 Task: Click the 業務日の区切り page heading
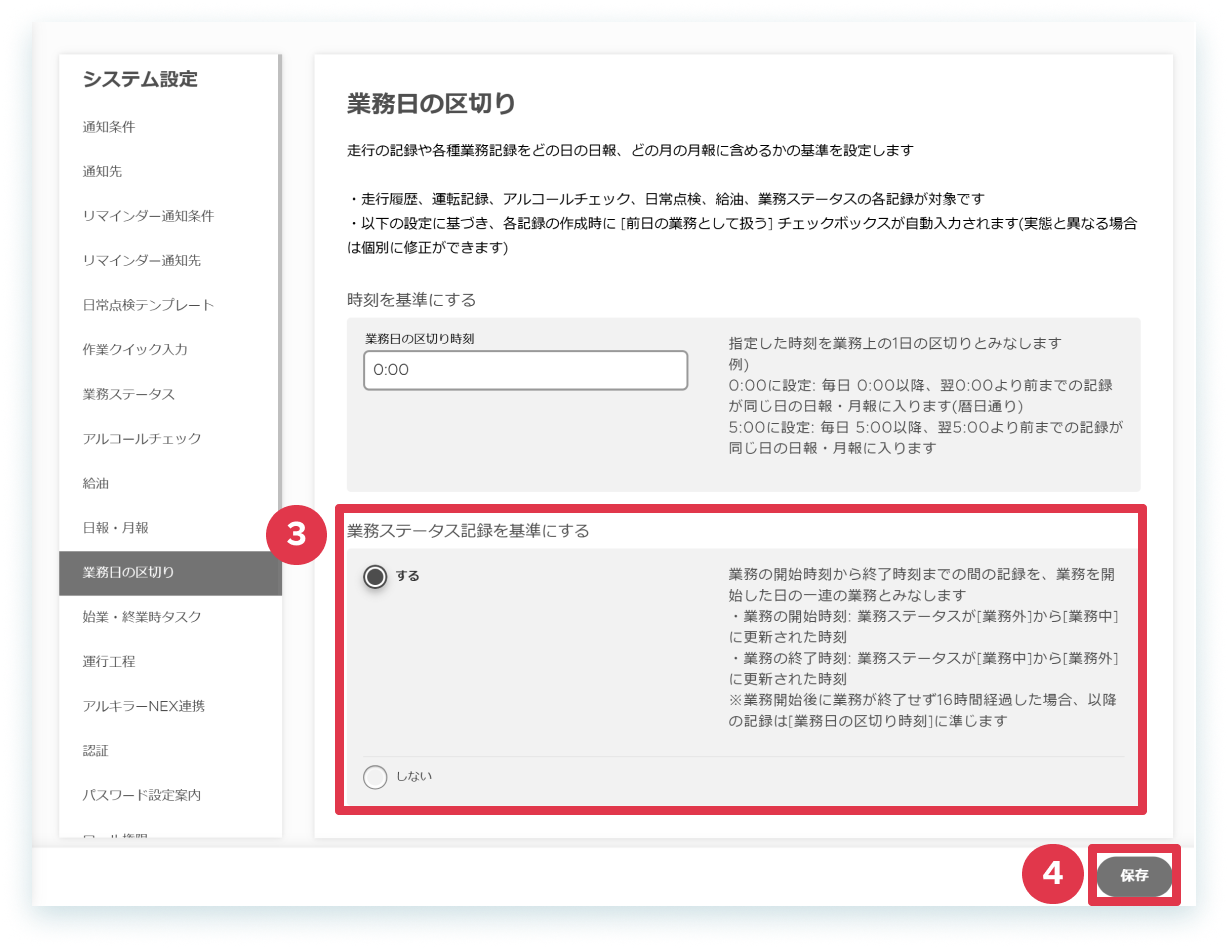click(x=431, y=103)
